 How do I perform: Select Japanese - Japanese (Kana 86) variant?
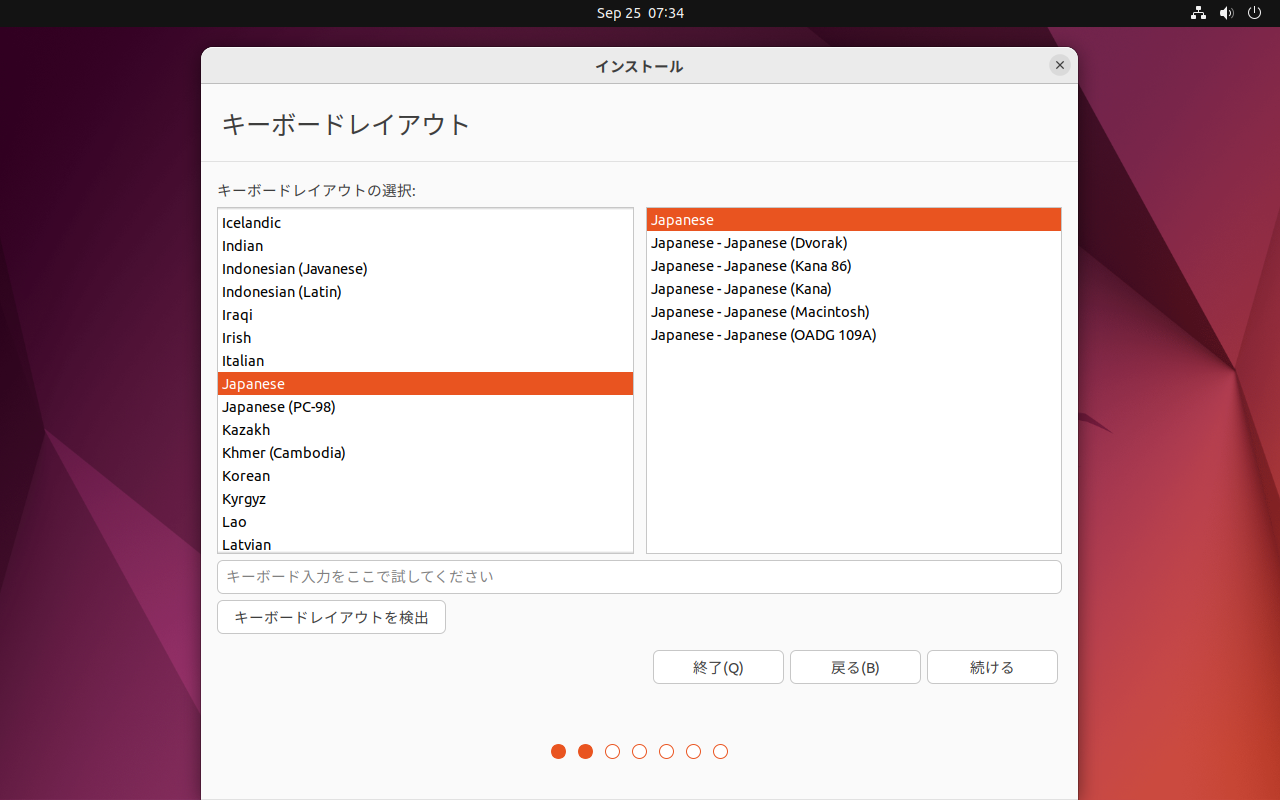pyautogui.click(x=751, y=266)
